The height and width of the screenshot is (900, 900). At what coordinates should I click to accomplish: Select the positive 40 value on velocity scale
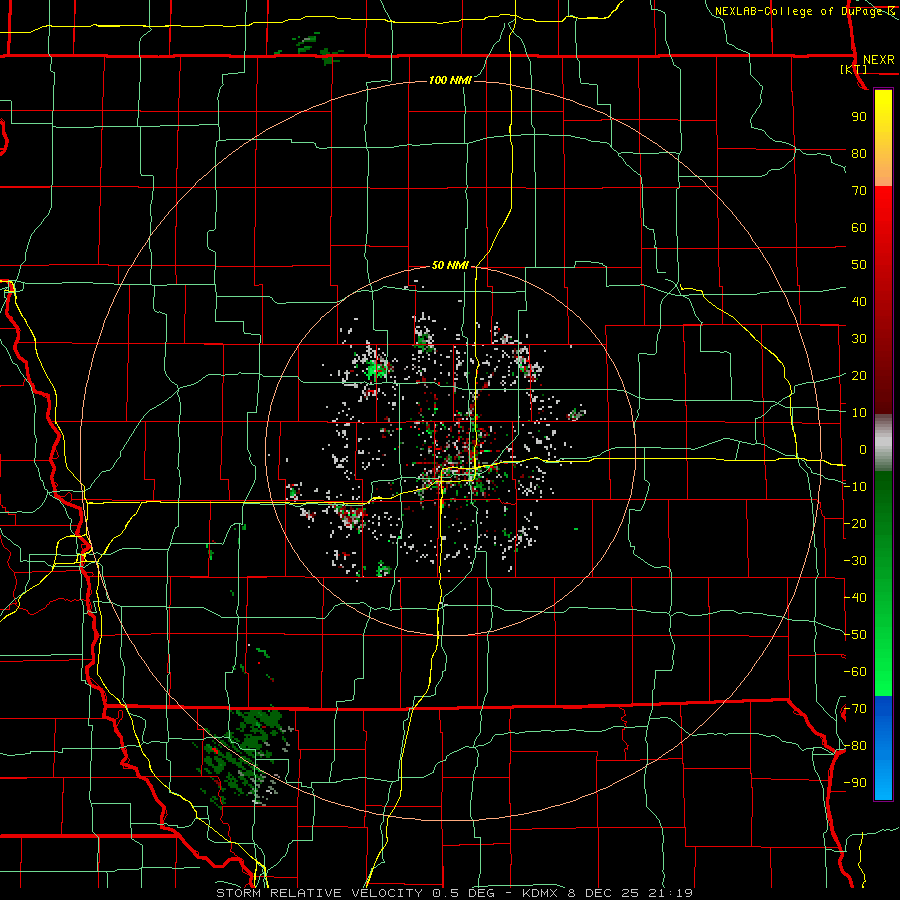tap(859, 301)
